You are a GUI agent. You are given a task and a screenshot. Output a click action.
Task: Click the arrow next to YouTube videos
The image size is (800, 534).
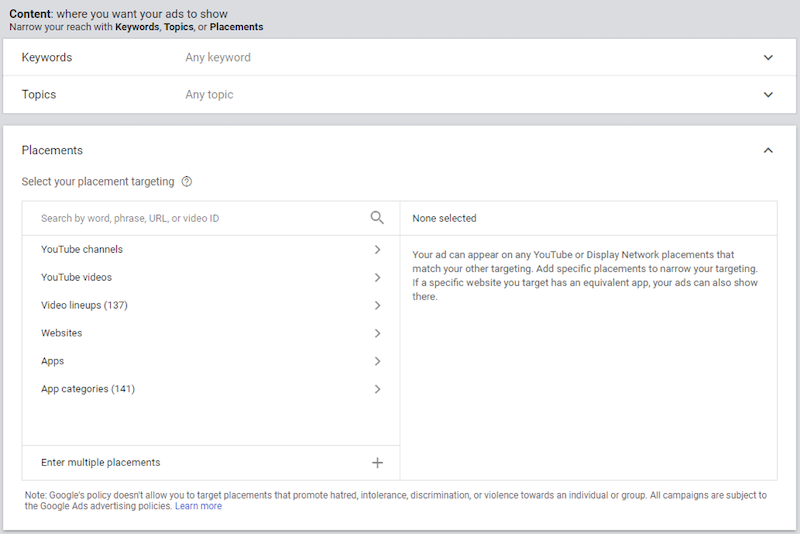point(377,278)
